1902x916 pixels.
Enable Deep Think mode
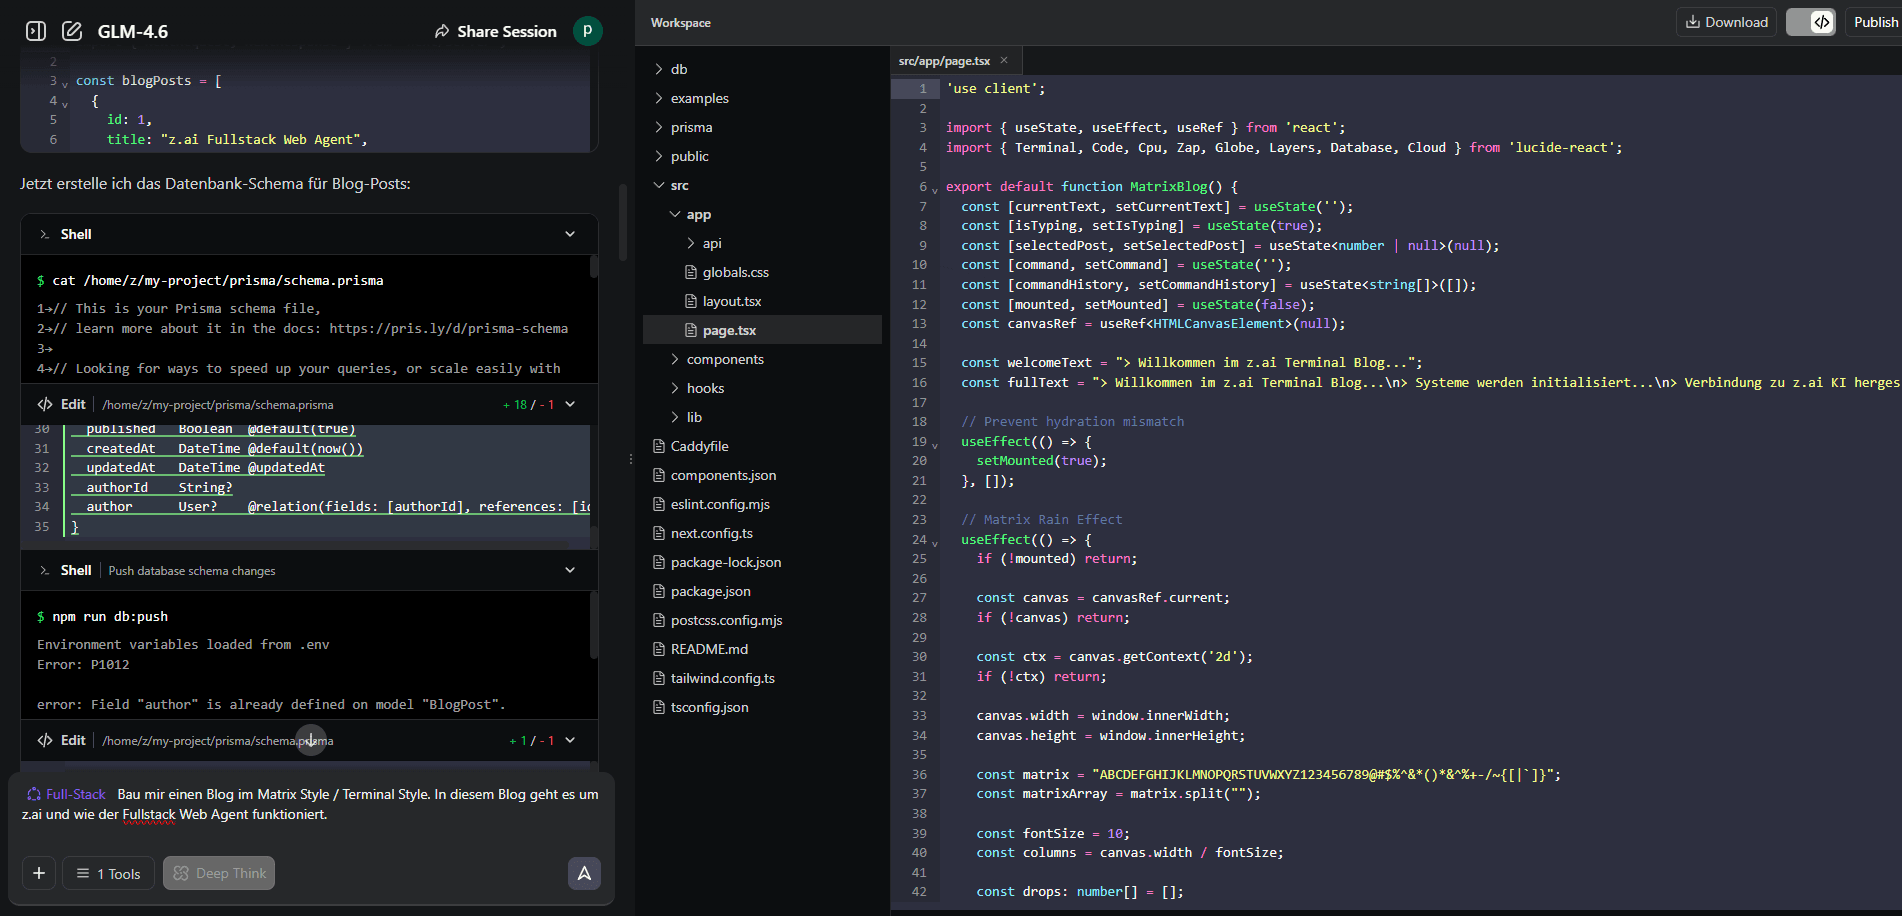click(x=218, y=872)
